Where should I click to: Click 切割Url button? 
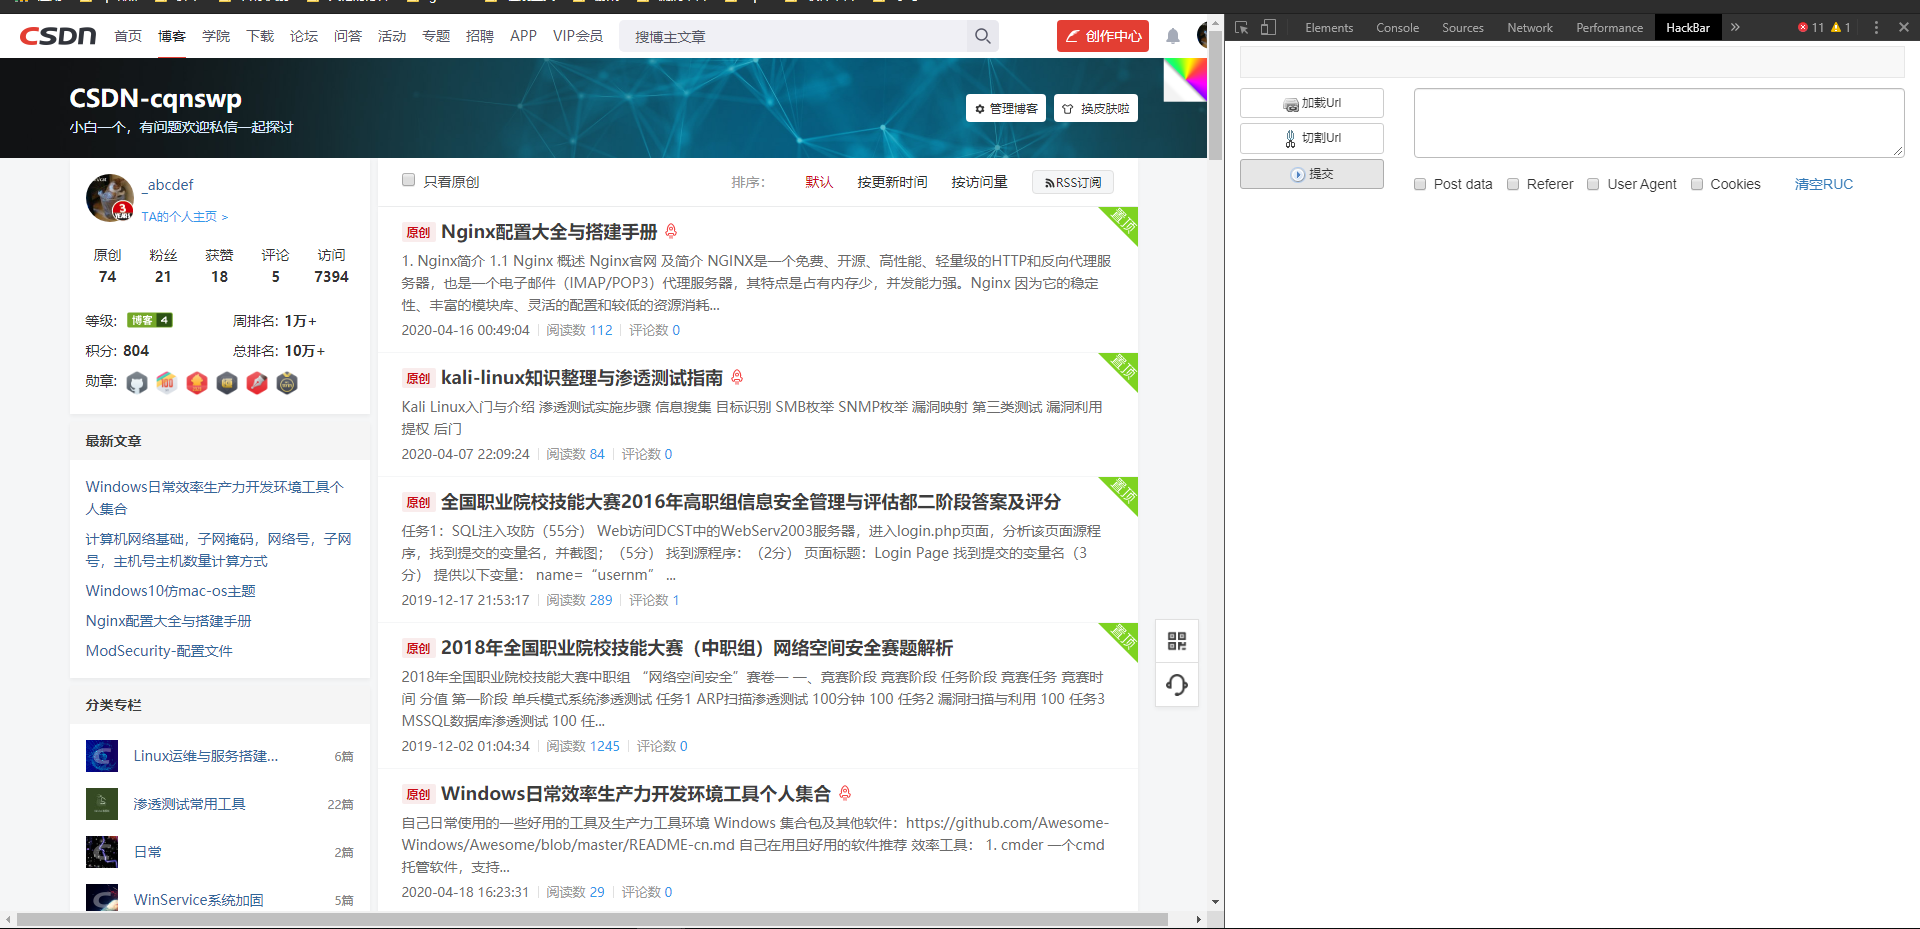tap(1312, 138)
